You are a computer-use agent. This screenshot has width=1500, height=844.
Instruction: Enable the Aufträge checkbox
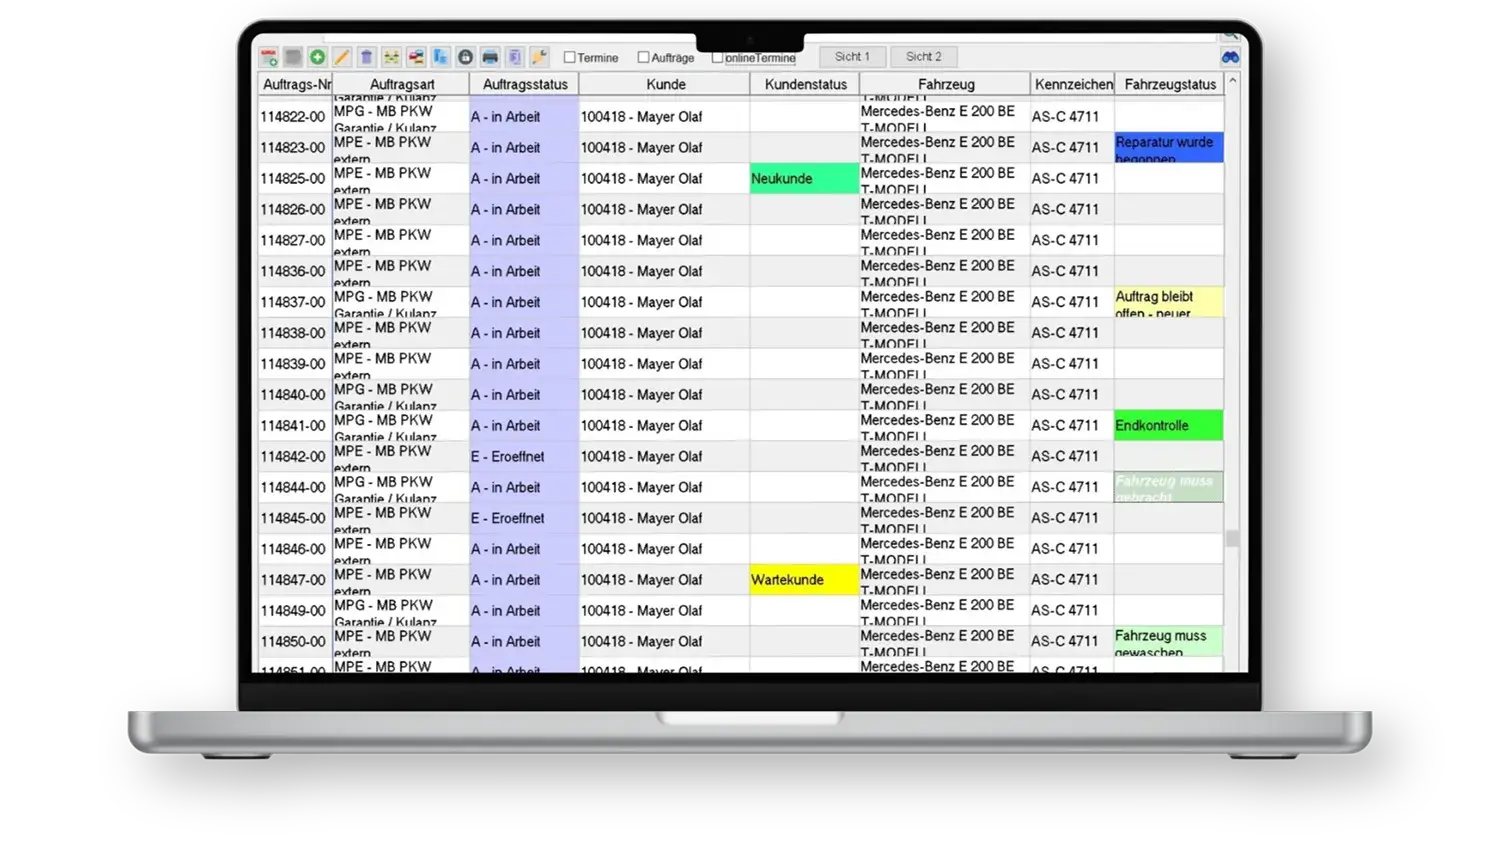(643, 57)
